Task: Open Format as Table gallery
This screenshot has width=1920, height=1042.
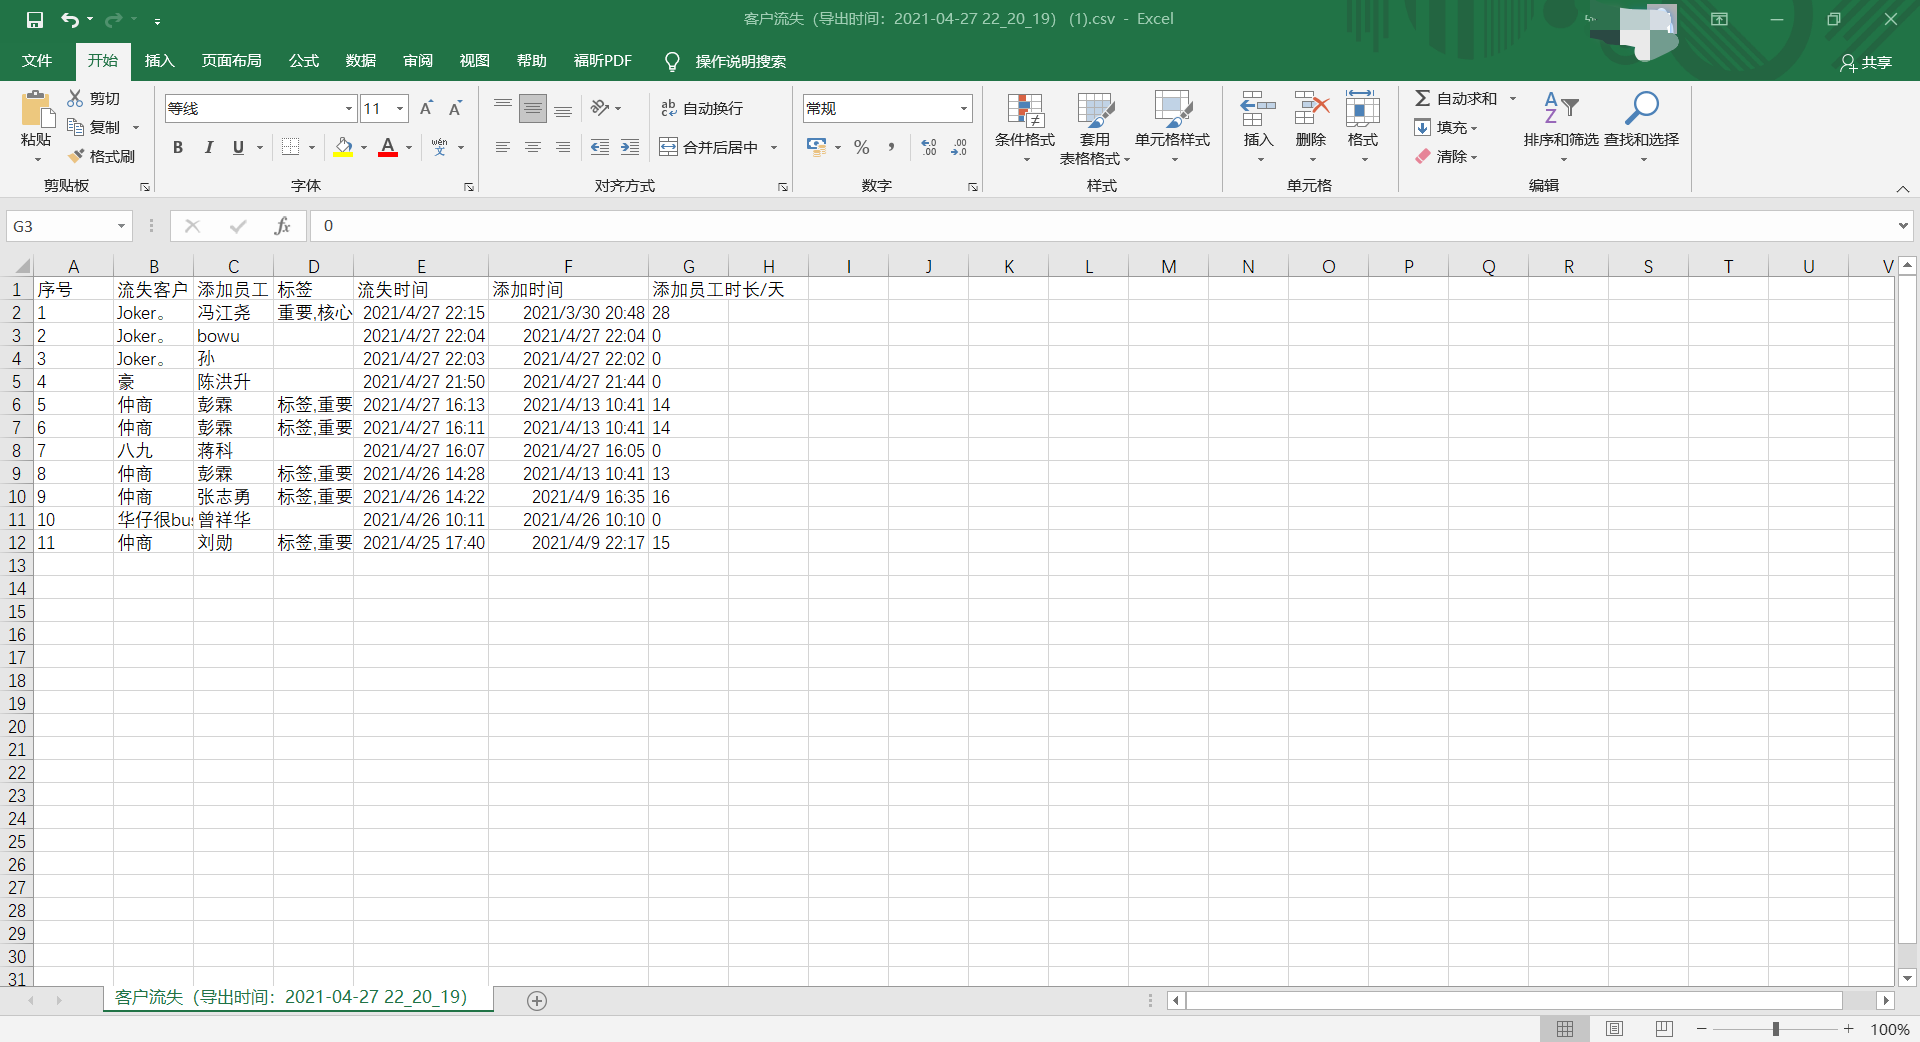Action: [1095, 128]
